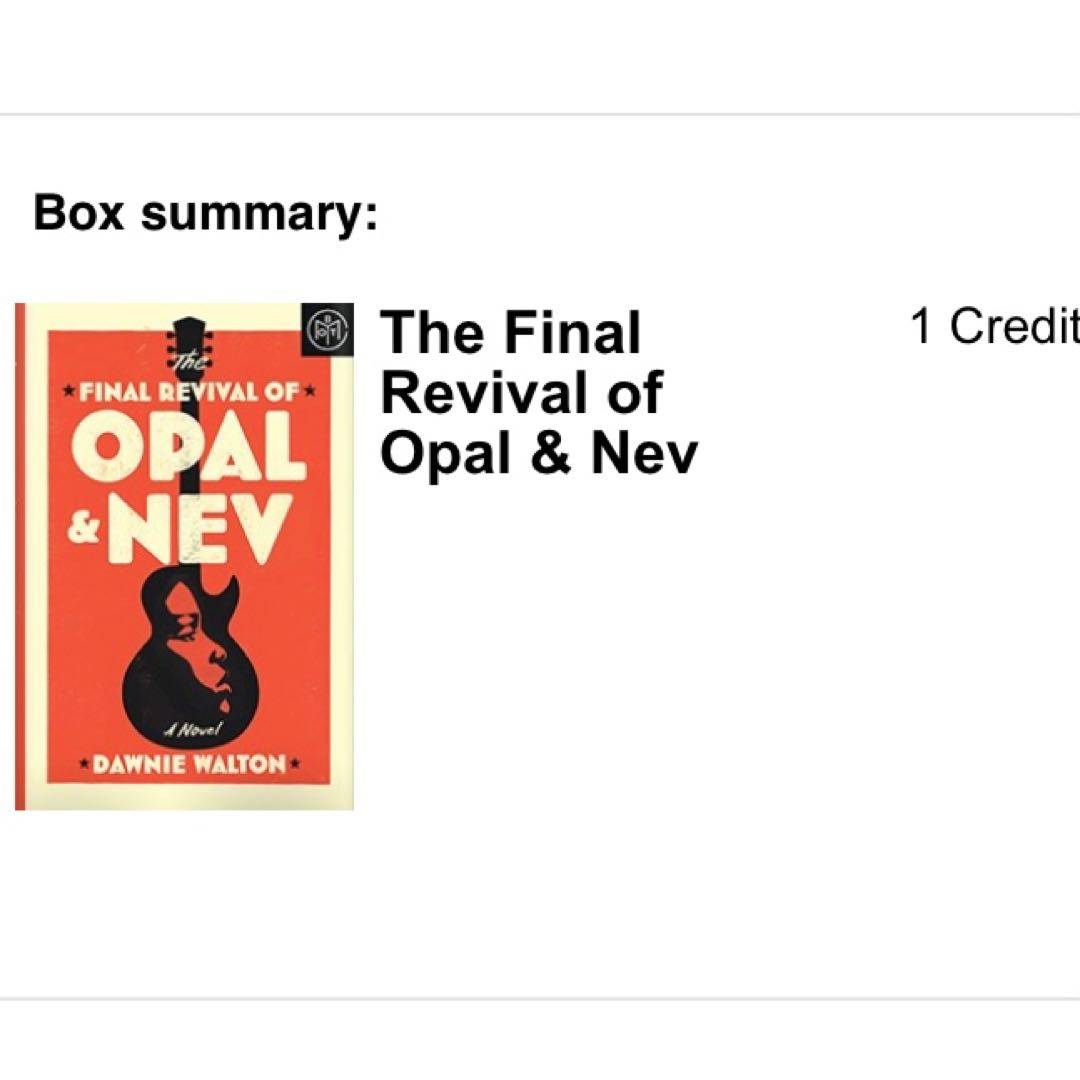Click the star right of FINAL REVIVAL OF
Screen dimensions: 1080x1080
click(x=309, y=391)
